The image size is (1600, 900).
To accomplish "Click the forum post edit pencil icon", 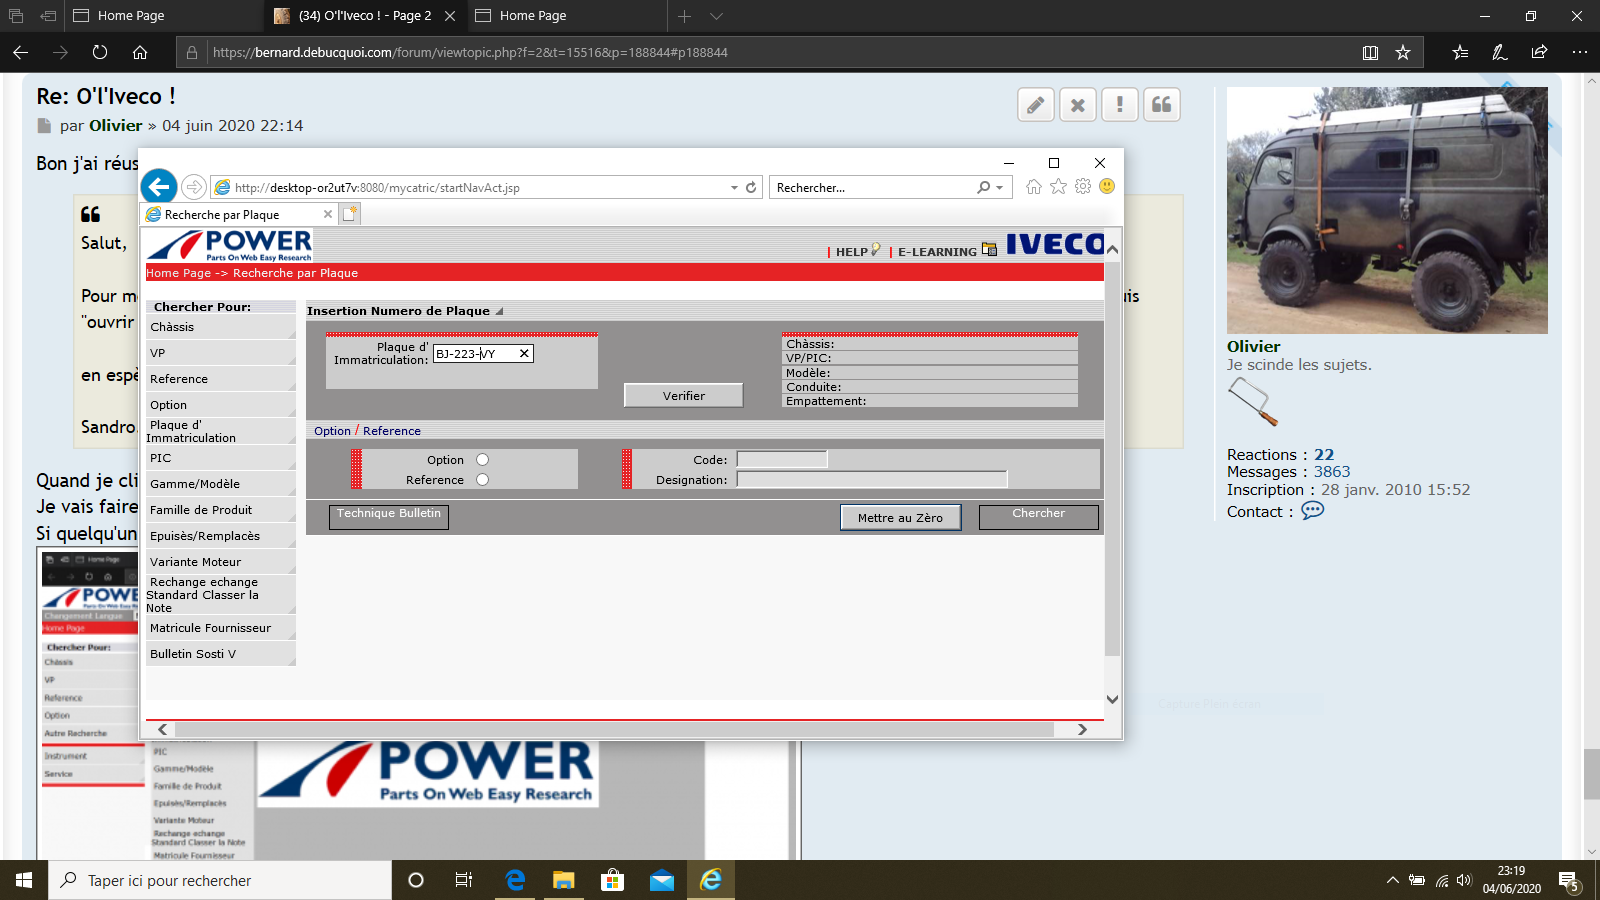I will coord(1036,105).
